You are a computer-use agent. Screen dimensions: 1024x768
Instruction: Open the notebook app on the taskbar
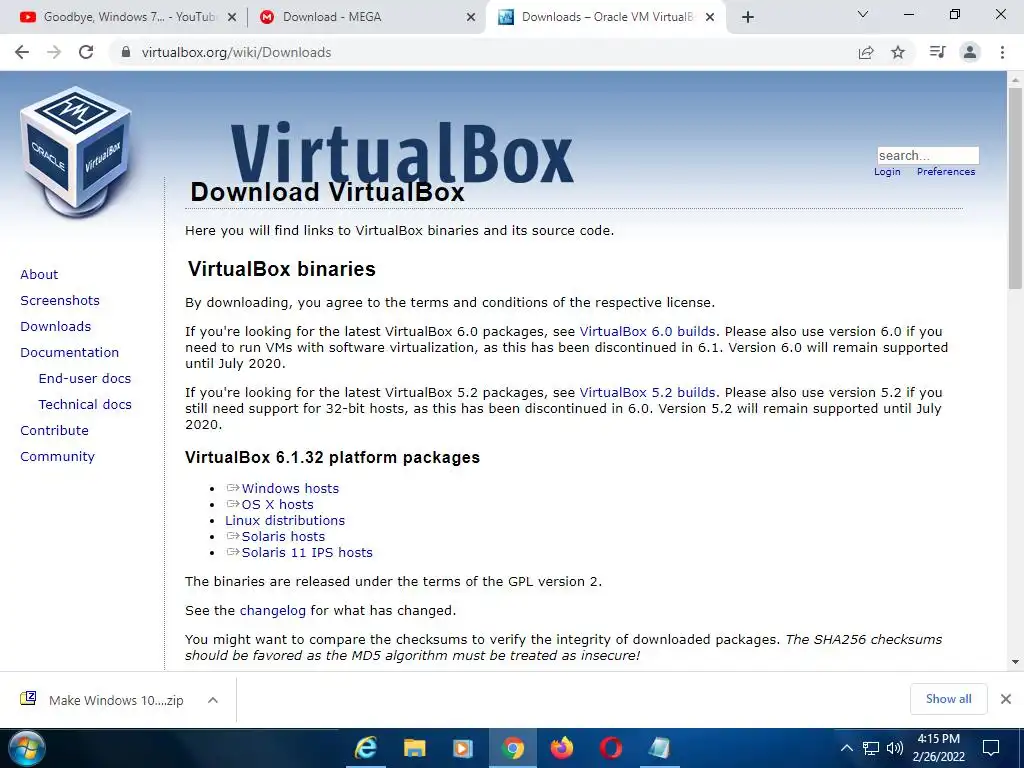659,748
